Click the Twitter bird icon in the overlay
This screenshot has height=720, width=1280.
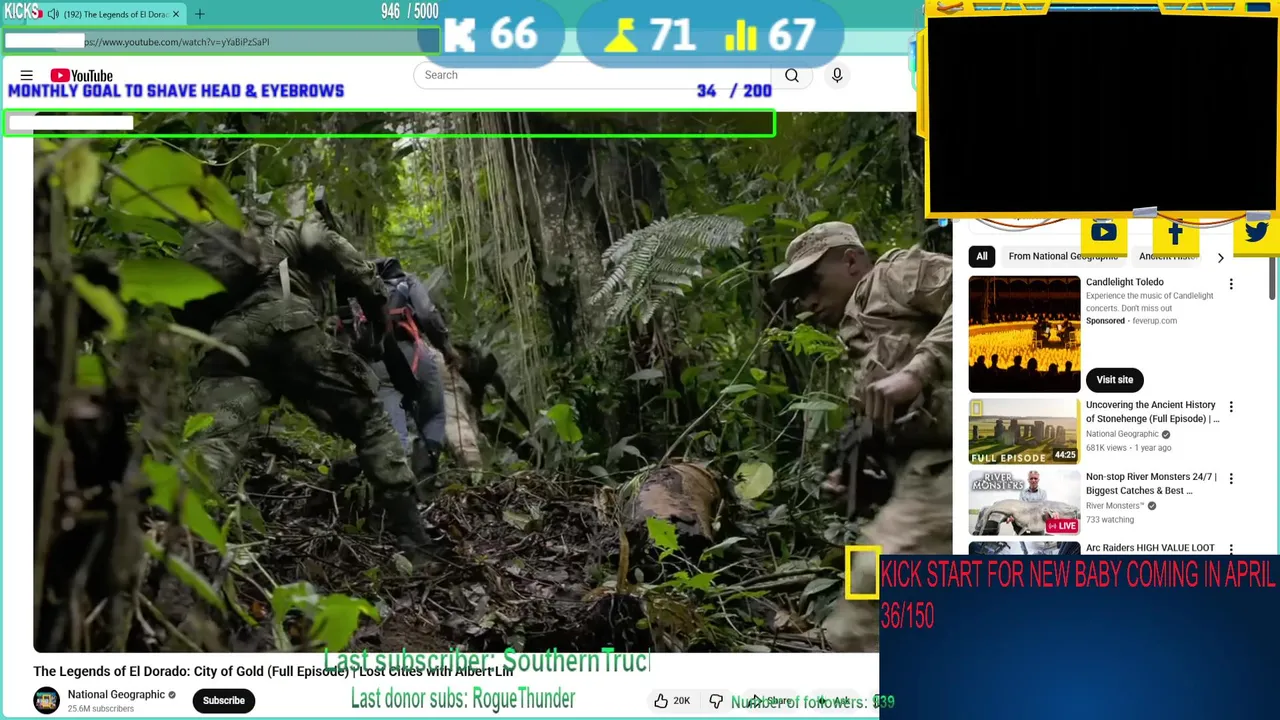[1256, 232]
